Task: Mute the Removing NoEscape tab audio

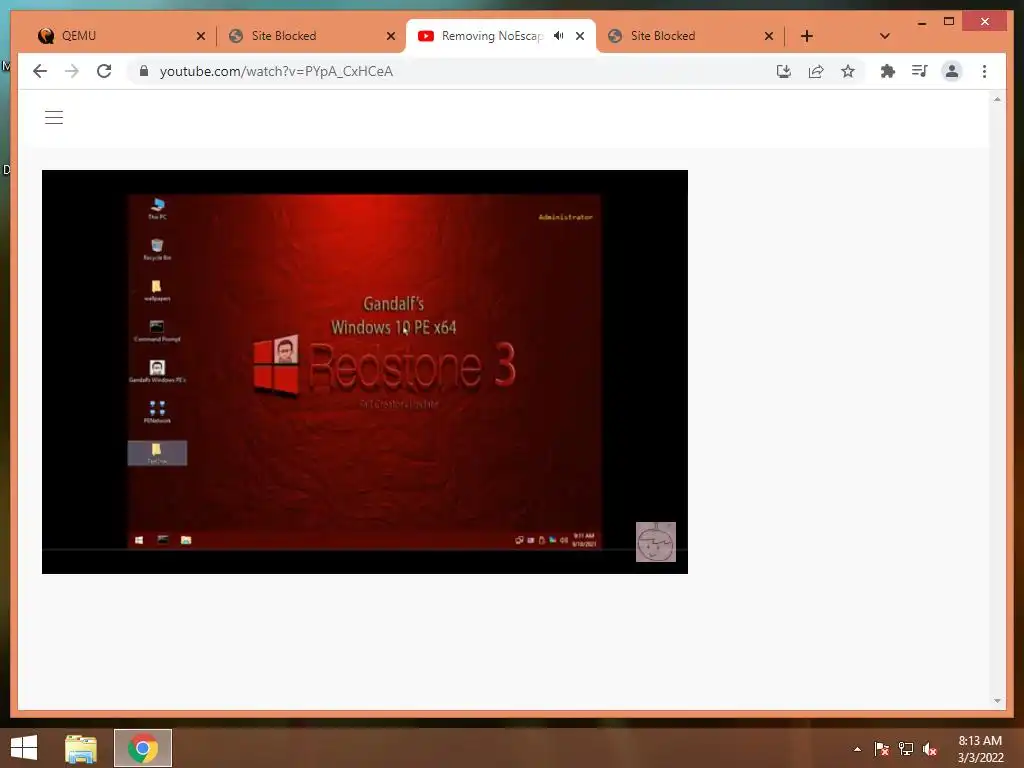Action: [x=559, y=36]
